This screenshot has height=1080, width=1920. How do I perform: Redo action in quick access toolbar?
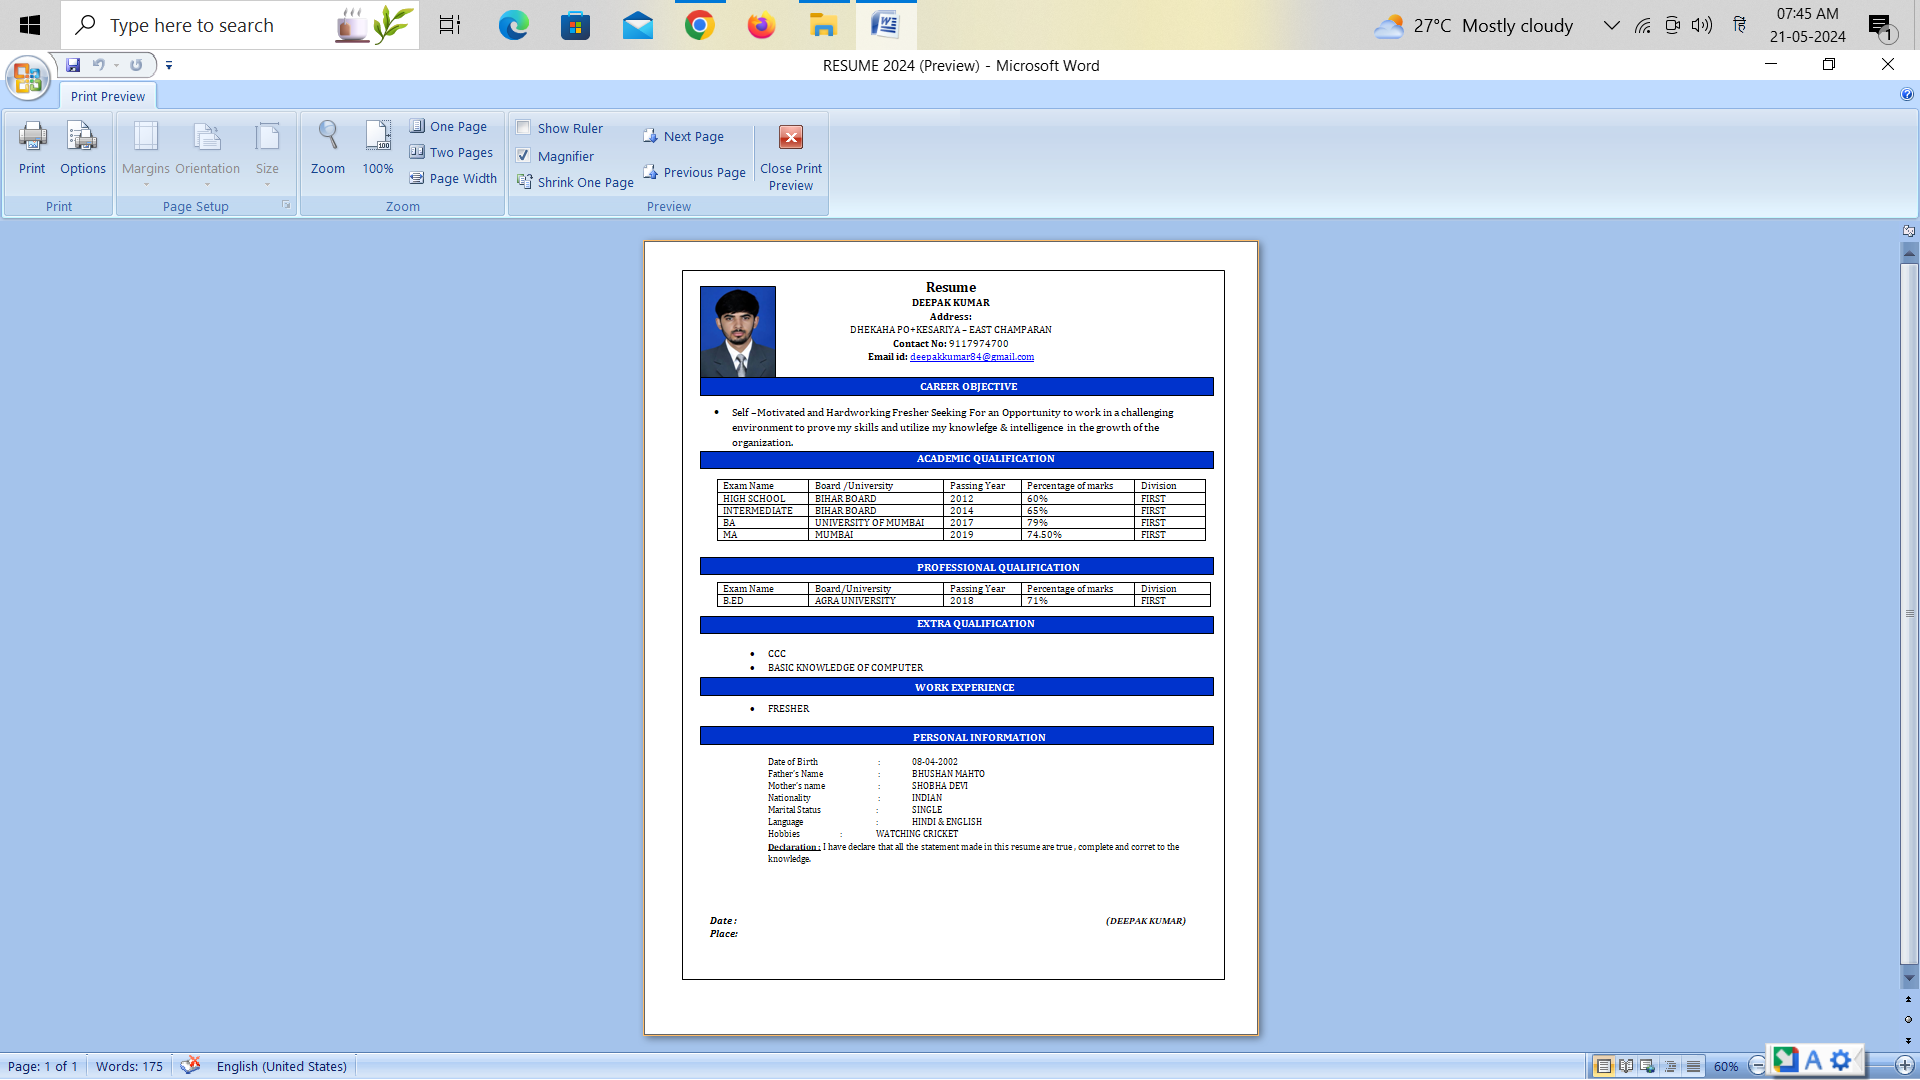pyautogui.click(x=136, y=65)
